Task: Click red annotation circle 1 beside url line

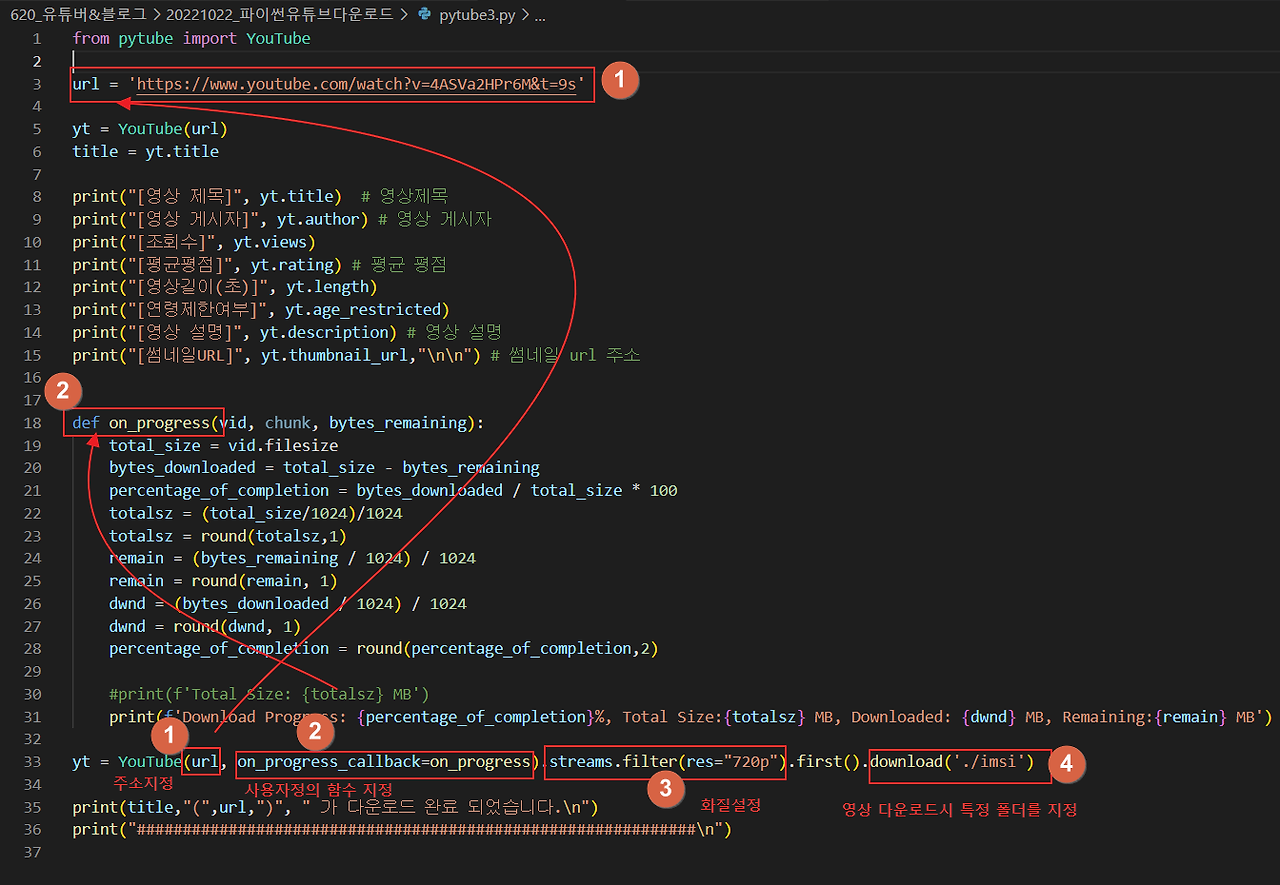Action: [619, 81]
